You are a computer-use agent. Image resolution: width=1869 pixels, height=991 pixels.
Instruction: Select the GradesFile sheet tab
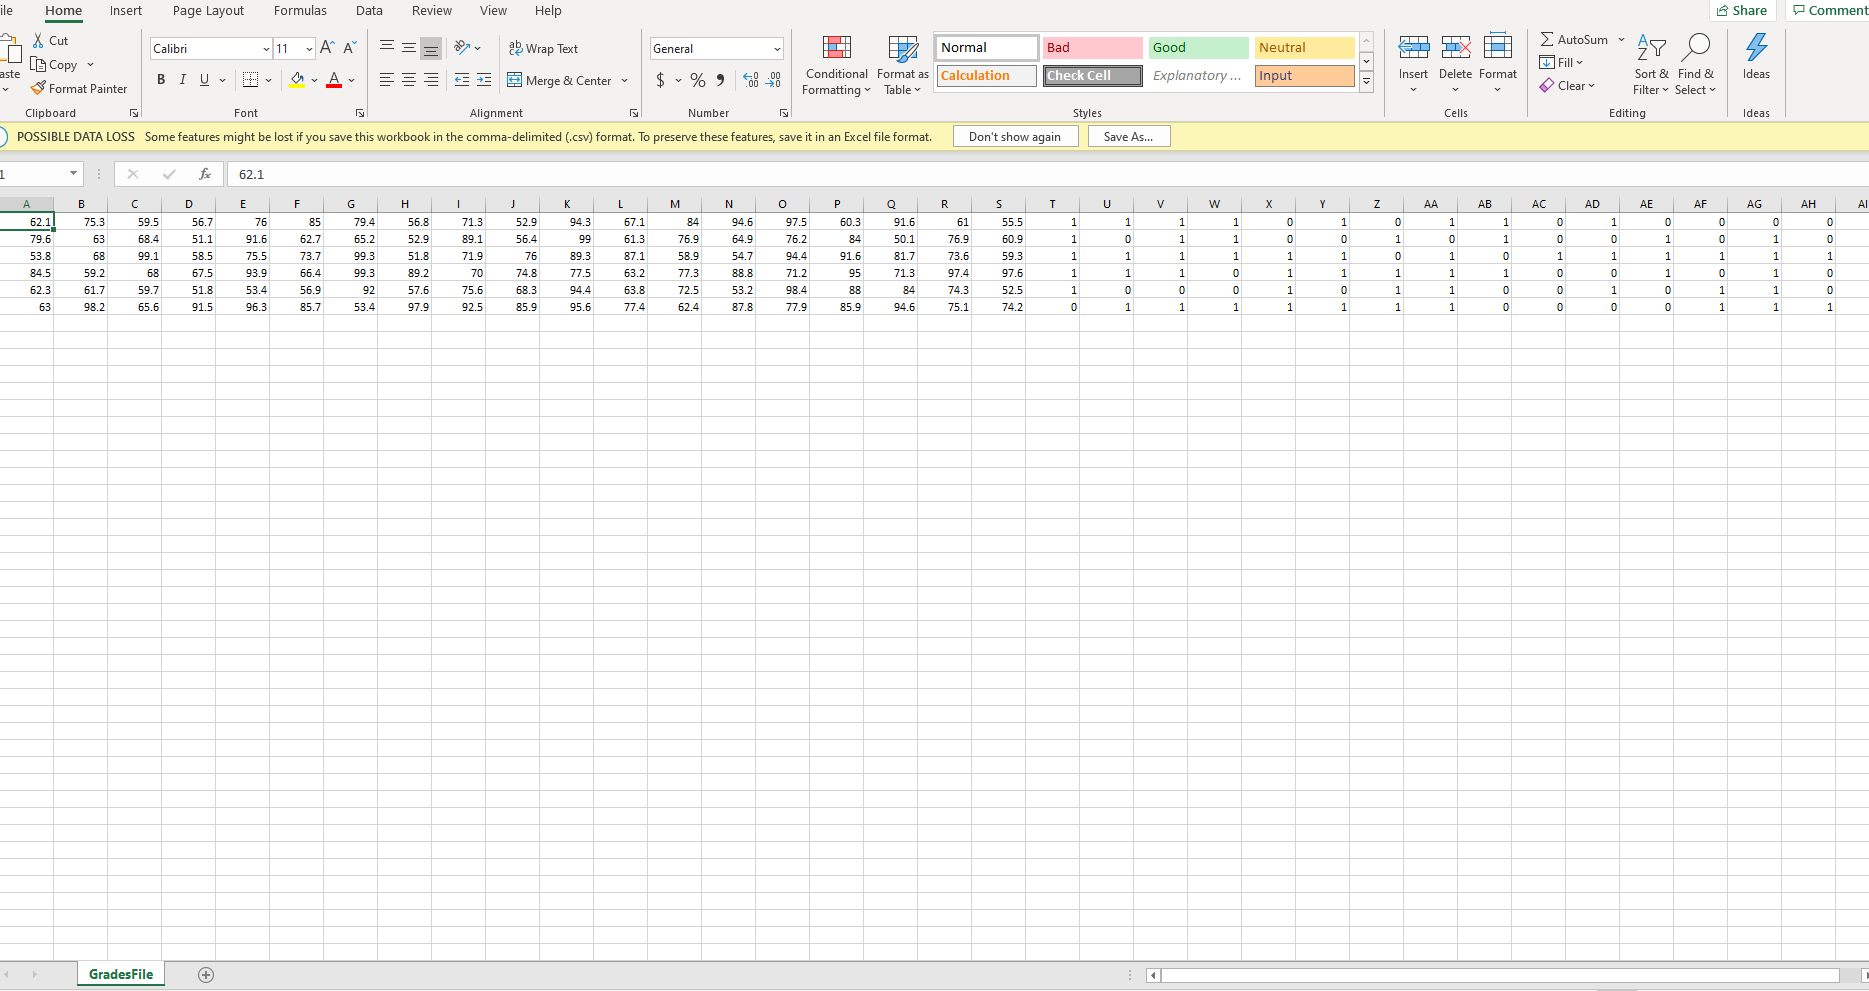tap(121, 975)
